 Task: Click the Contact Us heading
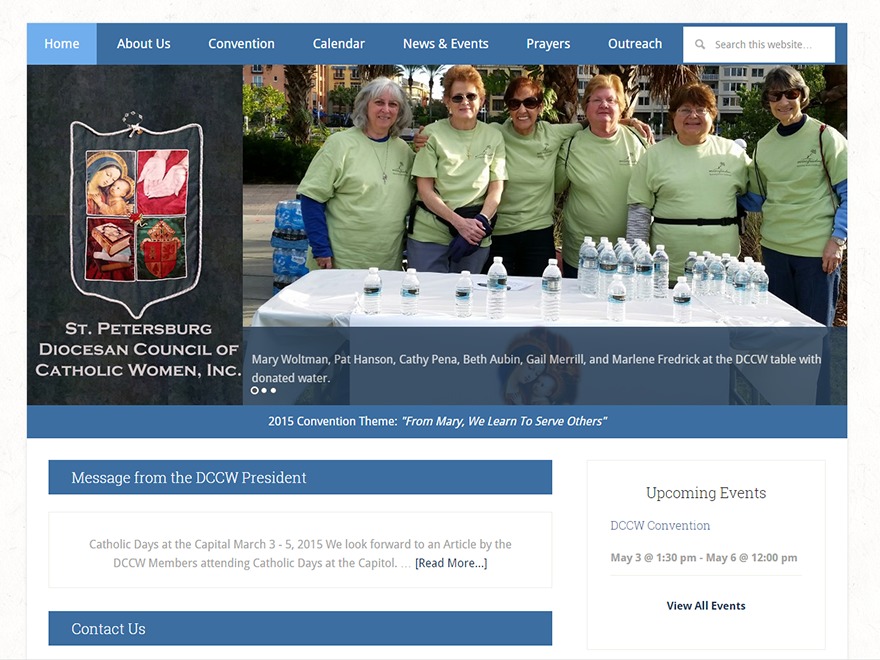click(108, 629)
